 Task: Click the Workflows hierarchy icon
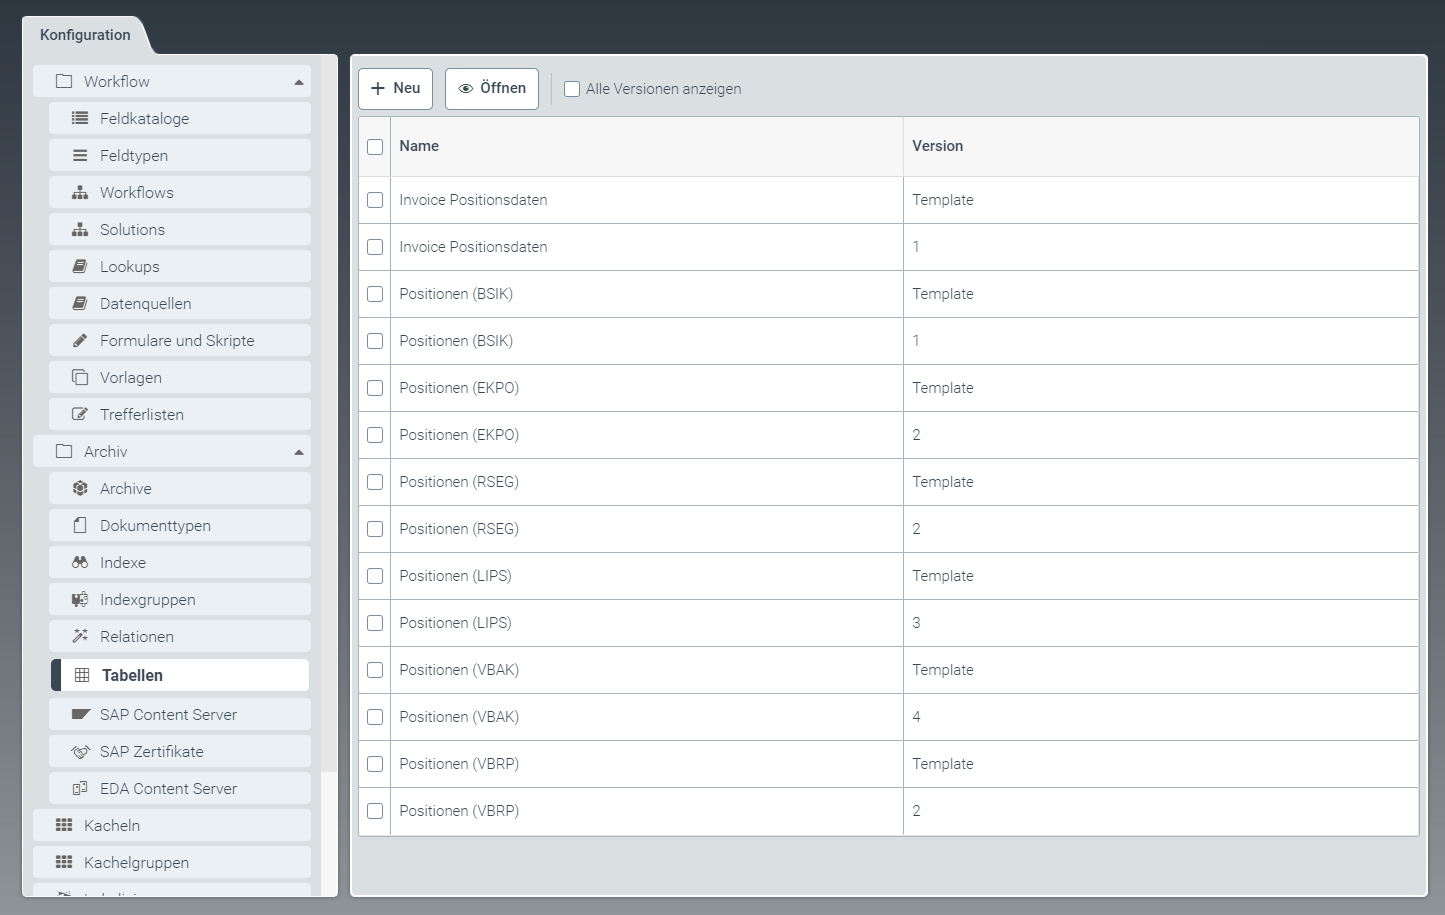pos(80,192)
